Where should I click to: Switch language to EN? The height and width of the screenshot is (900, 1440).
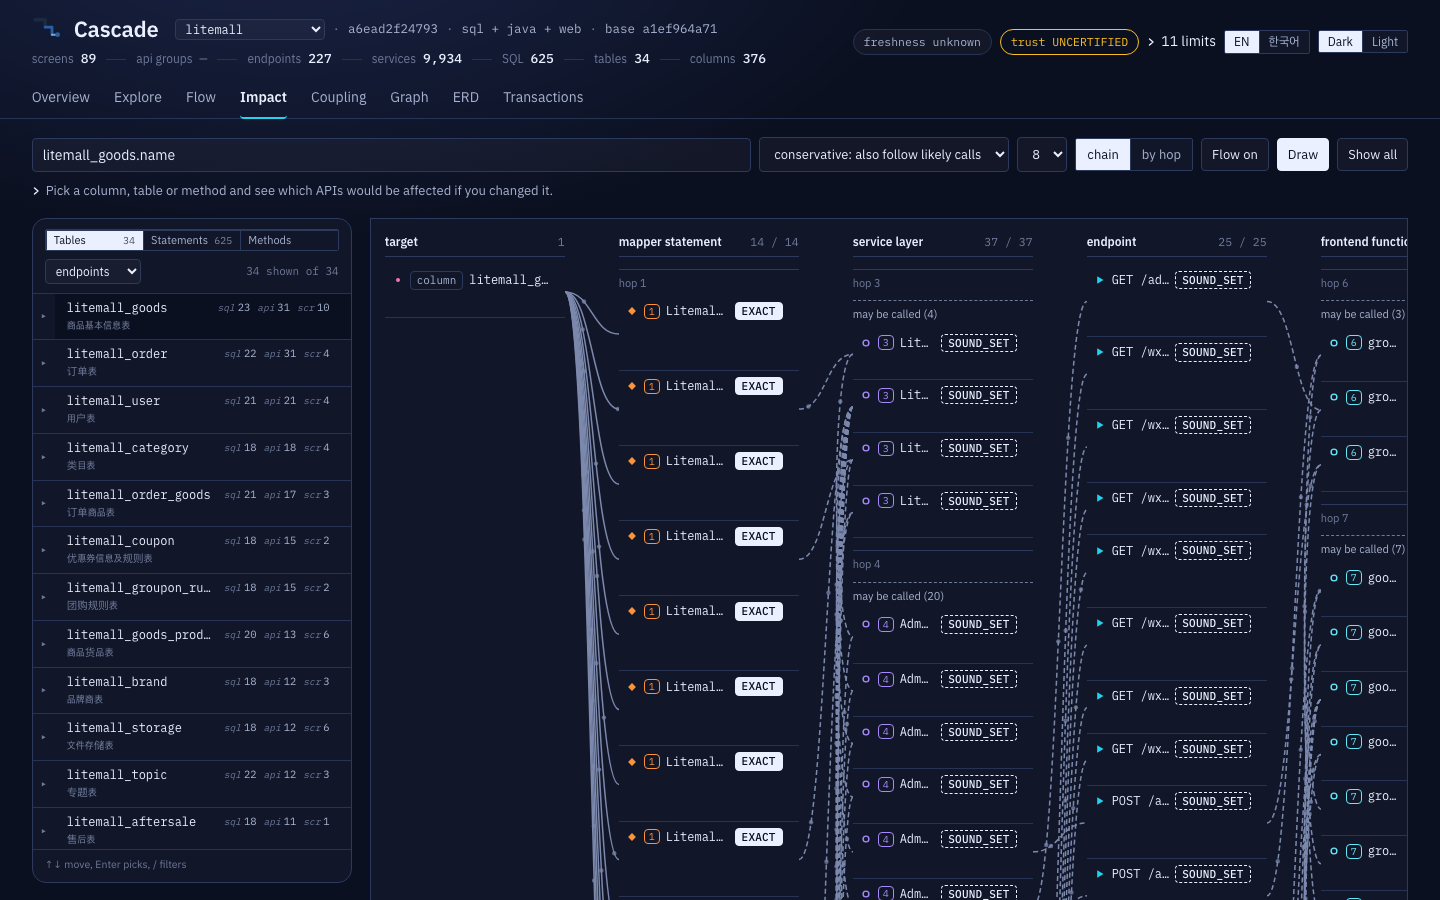tap(1241, 42)
